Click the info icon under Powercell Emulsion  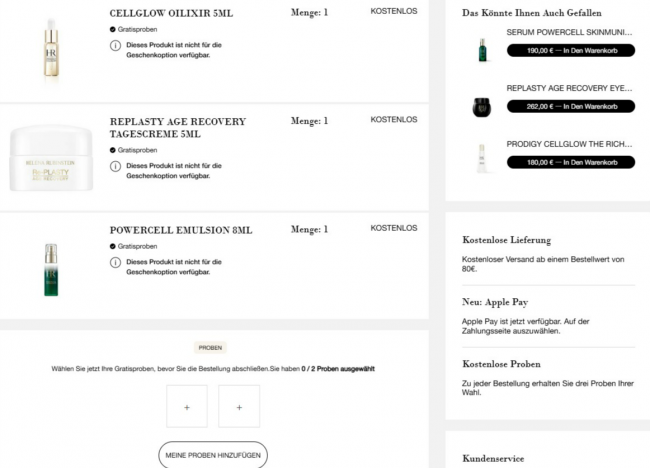pos(115,262)
